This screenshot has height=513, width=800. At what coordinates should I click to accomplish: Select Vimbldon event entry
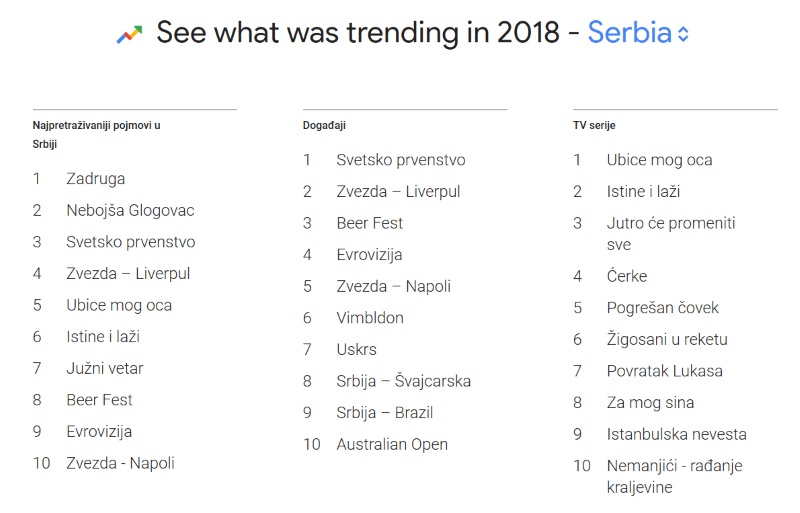pyautogui.click(x=370, y=317)
